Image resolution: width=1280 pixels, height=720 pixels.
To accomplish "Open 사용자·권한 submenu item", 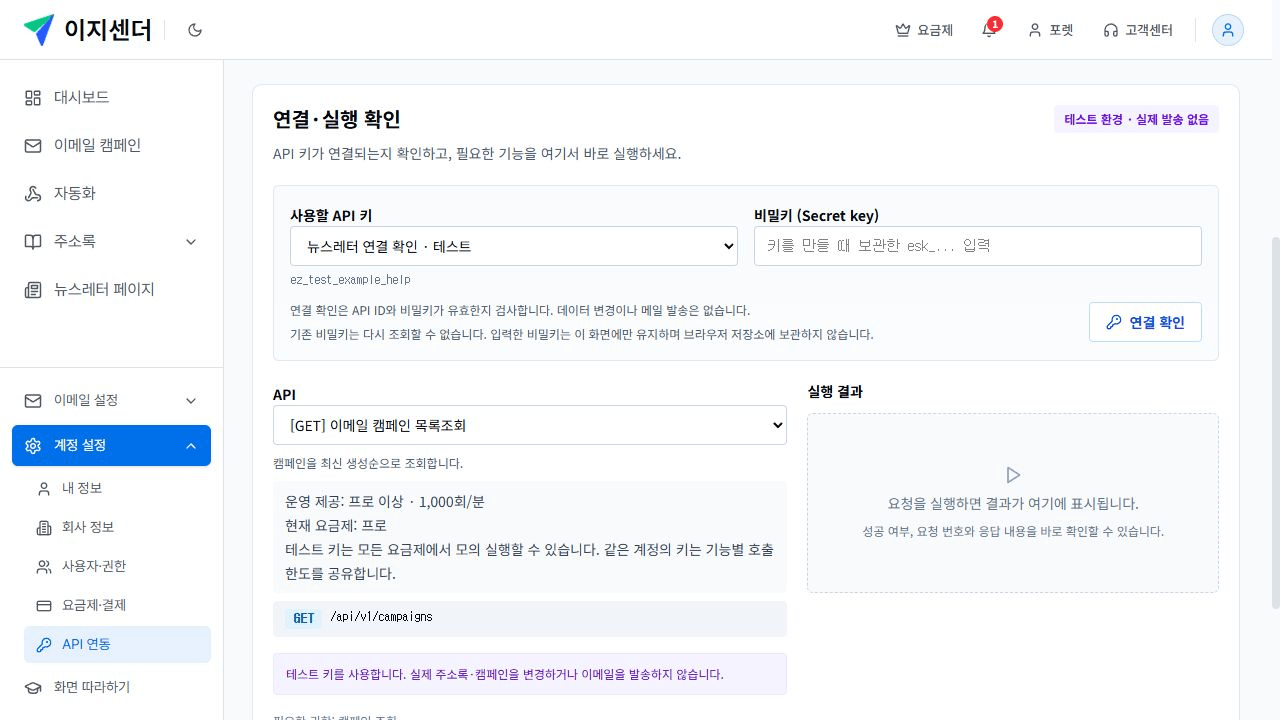I will pos(117,566).
